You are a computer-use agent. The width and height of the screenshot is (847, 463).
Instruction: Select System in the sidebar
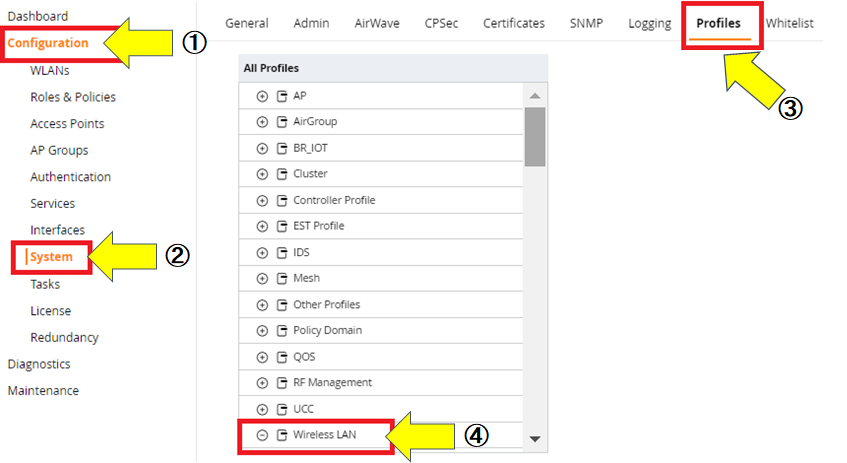pos(51,257)
